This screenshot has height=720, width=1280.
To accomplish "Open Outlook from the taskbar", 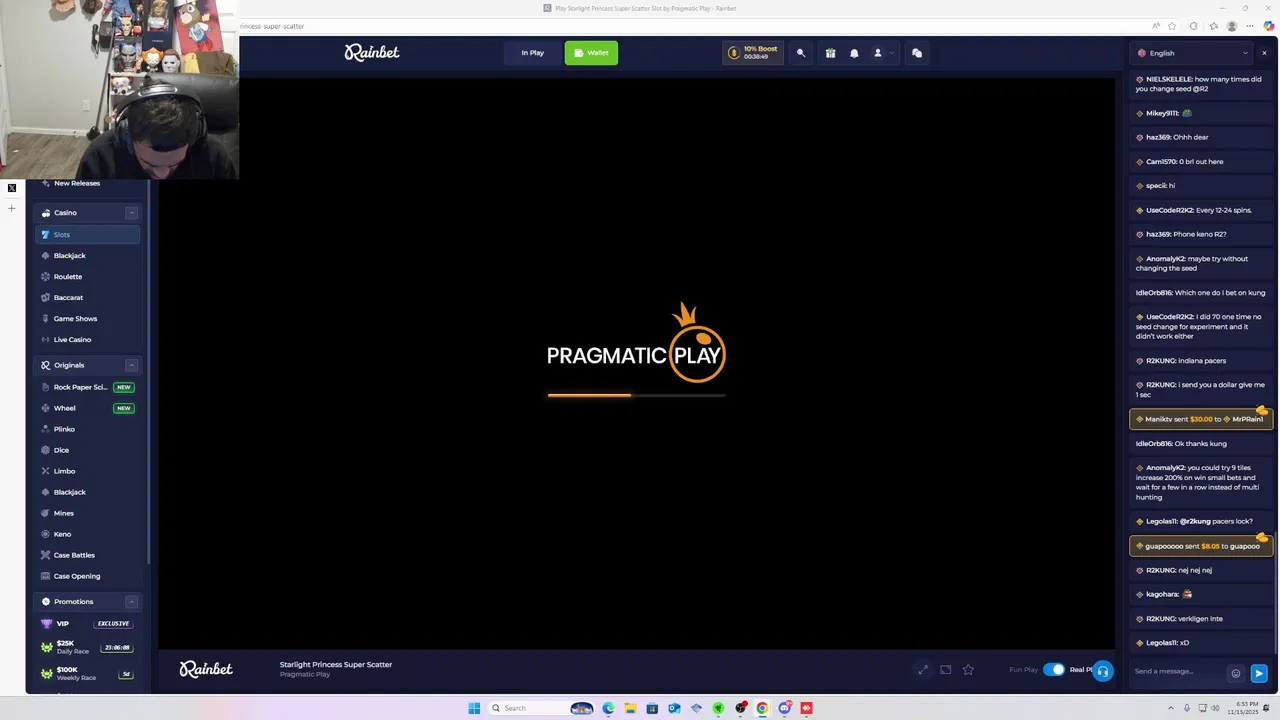I will tap(674, 708).
